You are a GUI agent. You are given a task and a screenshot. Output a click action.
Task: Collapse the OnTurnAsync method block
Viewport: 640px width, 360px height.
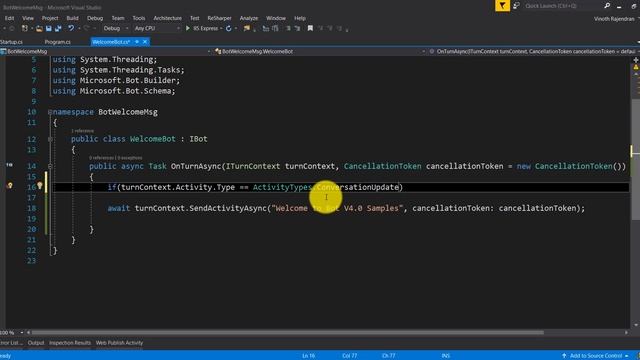50,166
